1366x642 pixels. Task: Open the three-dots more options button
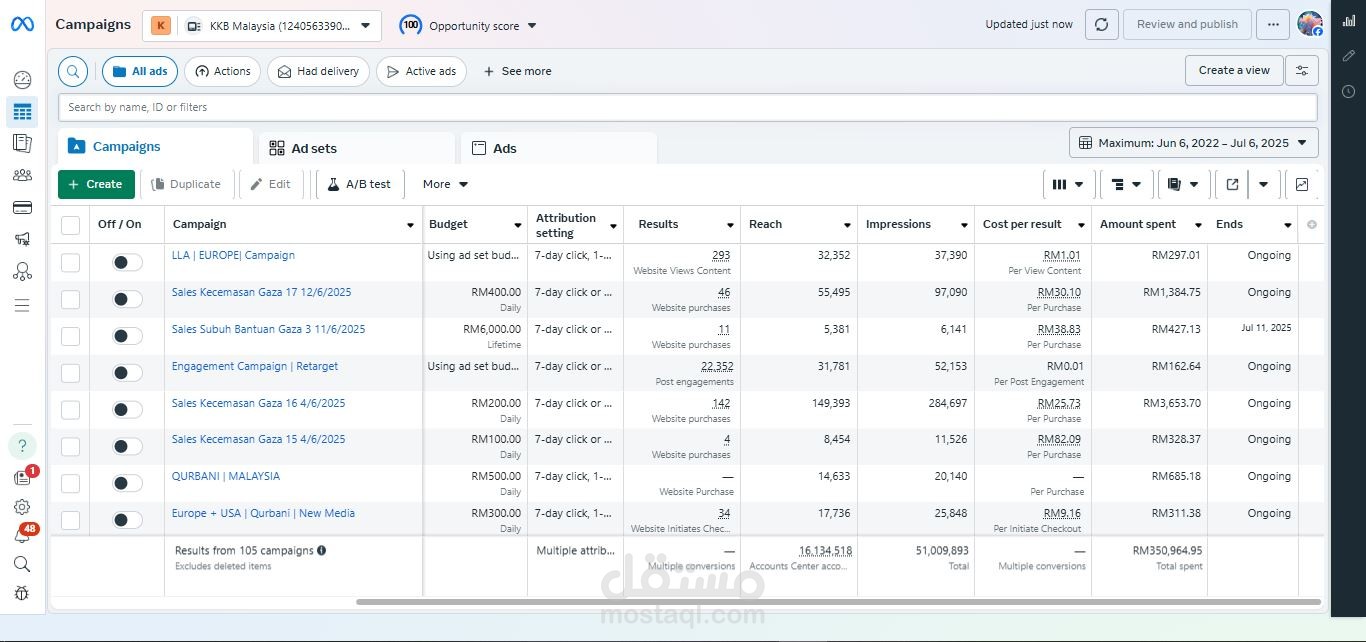click(x=1273, y=25)
